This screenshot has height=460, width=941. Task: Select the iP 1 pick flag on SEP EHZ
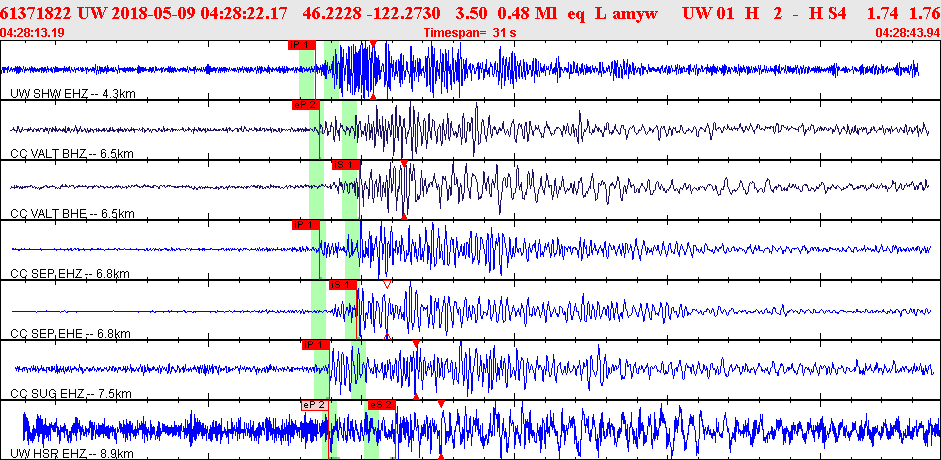coord(305,225)
